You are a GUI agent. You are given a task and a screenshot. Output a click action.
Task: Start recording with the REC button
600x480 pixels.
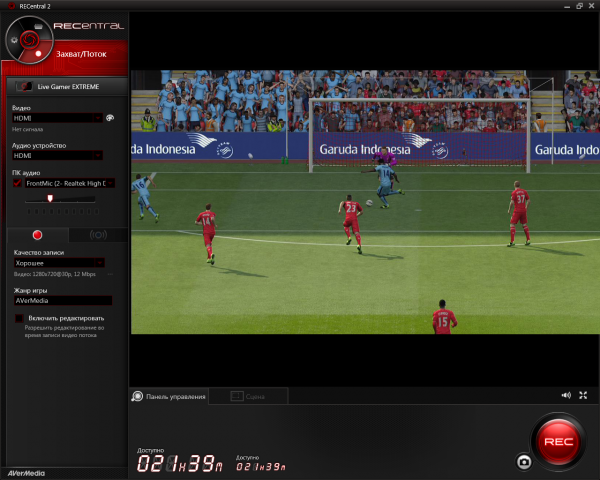tap(558, 442)
